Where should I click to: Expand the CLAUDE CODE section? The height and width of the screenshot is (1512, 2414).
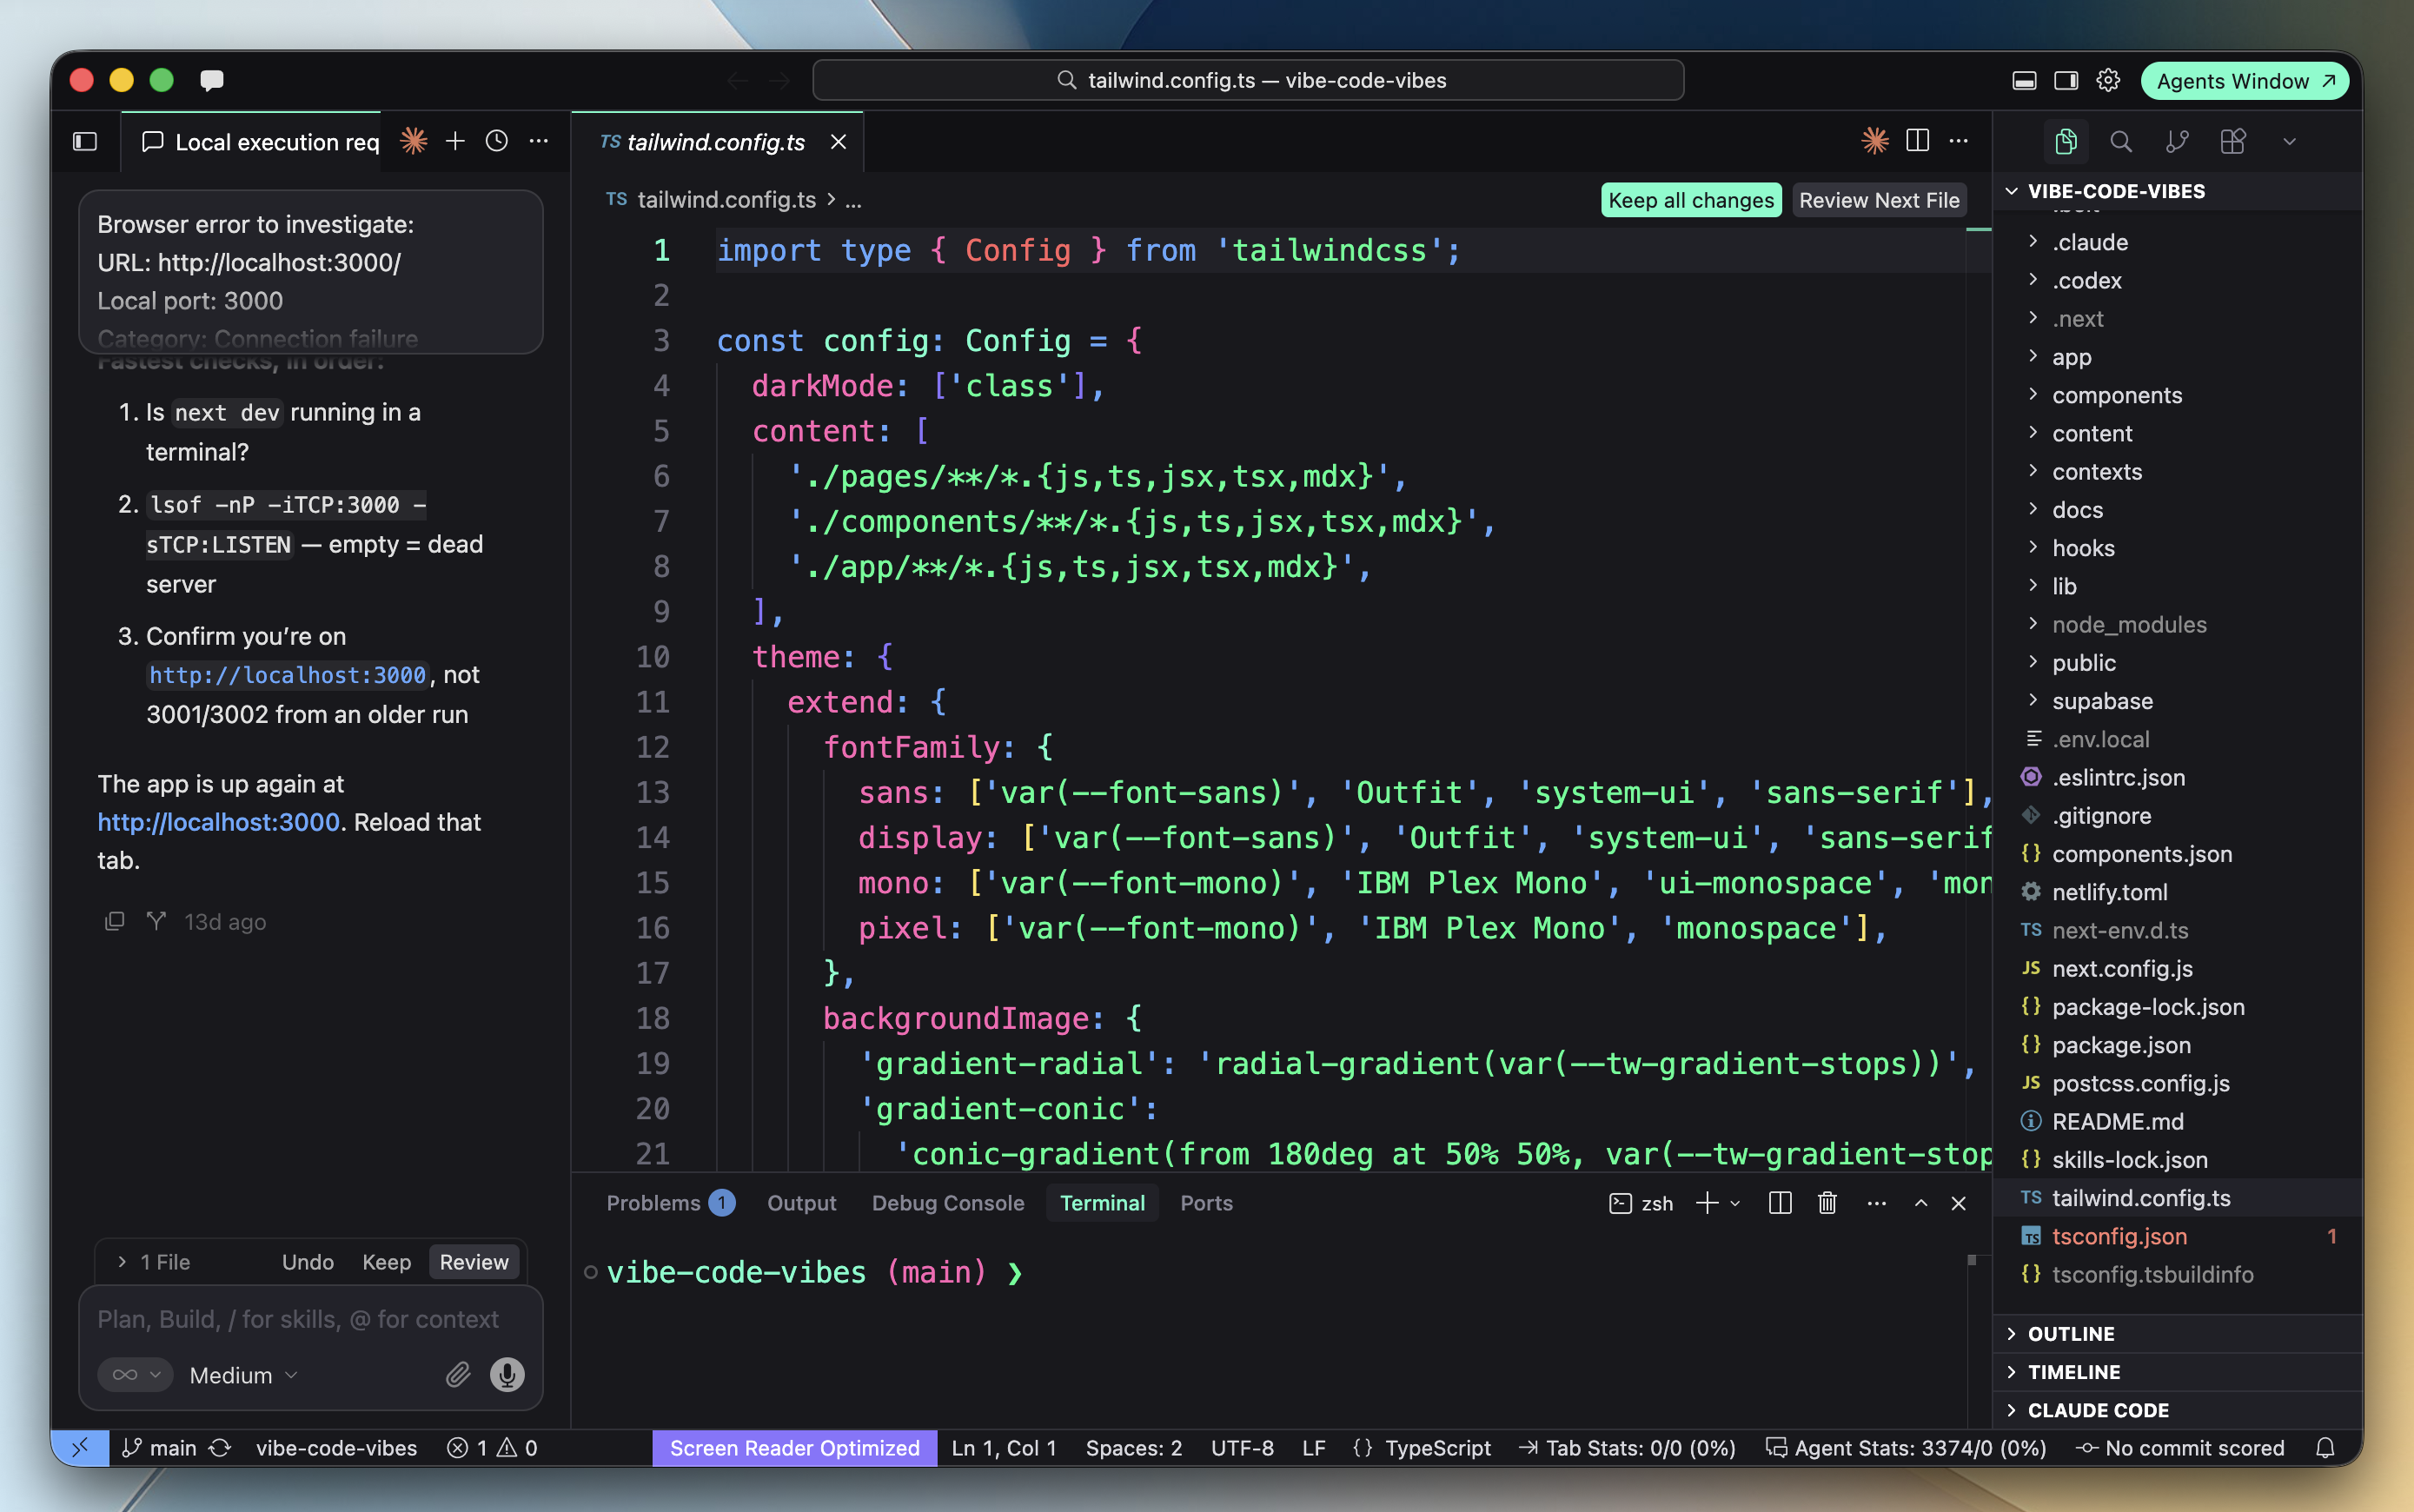(x=2177, y=1410)
